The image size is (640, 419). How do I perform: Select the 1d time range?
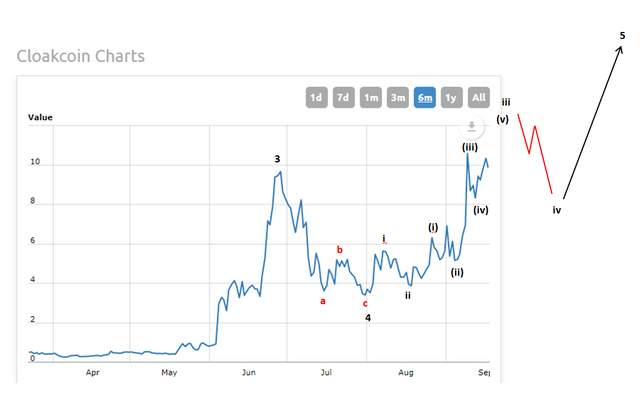(316, 97)
